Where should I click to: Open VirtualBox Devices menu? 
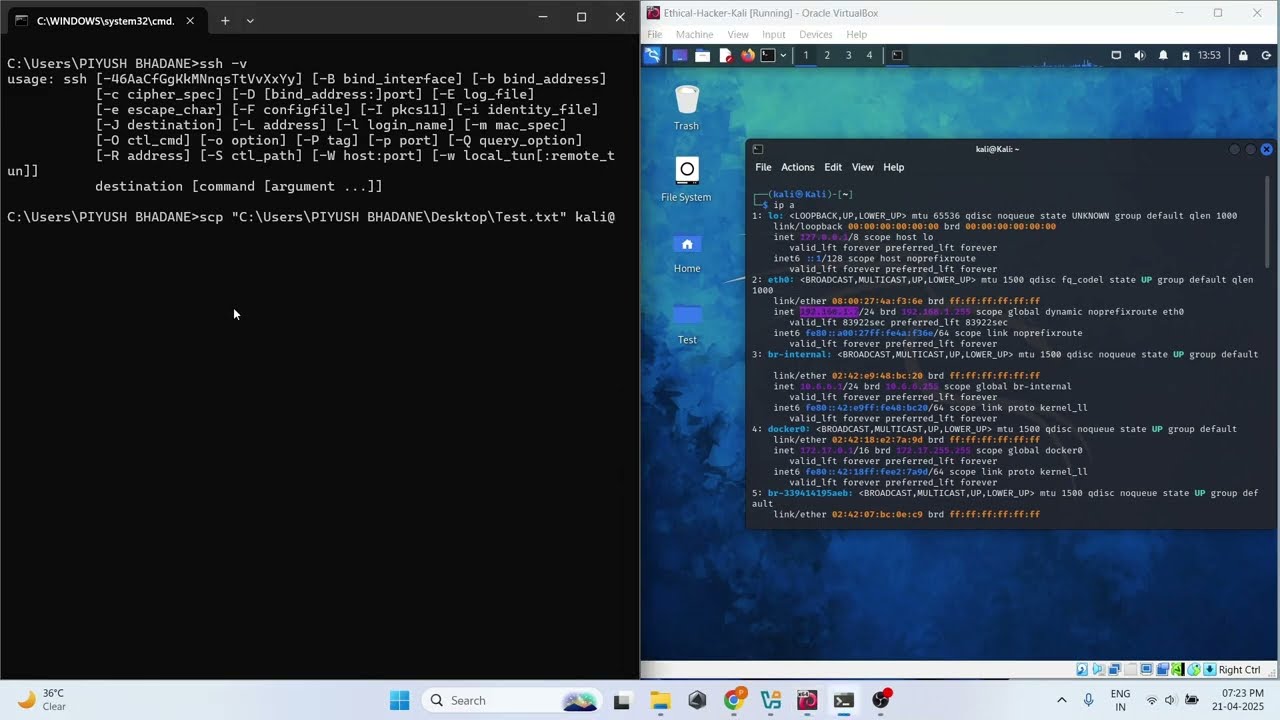tap(815, 34)
